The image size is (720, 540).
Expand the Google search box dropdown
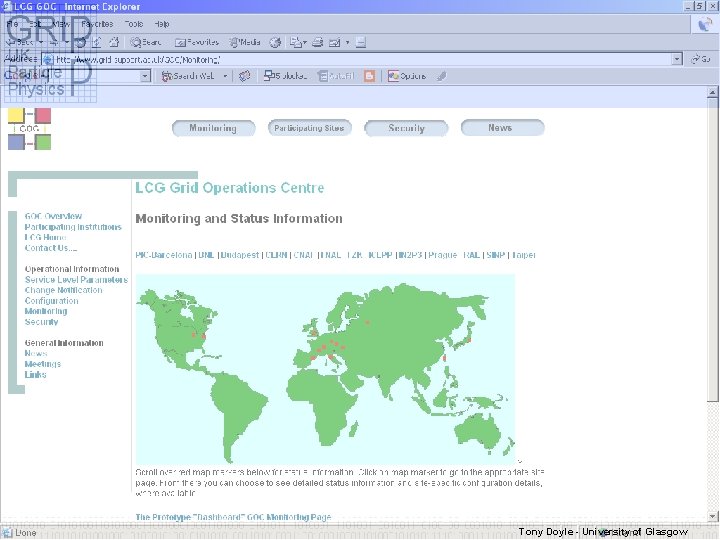pos(145,76)
